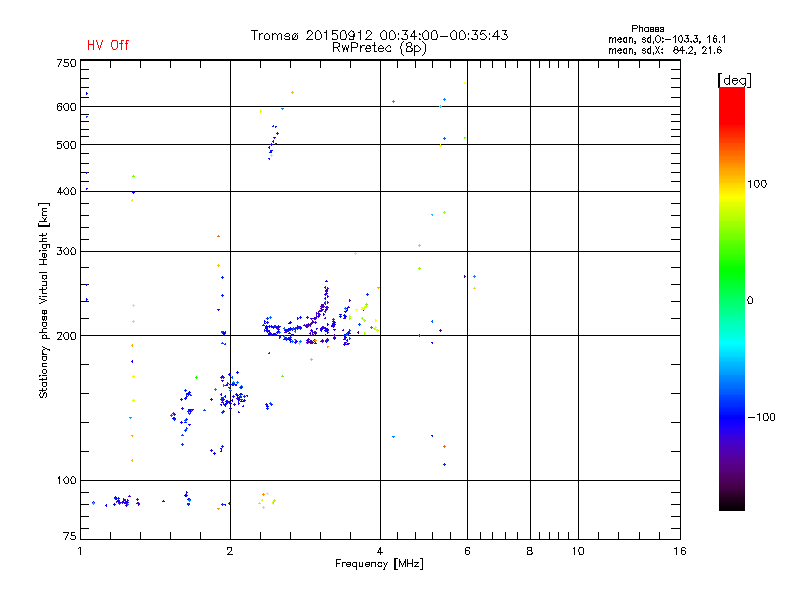Click the 'RwPretec (8p)' subtitle

(379, 48)
